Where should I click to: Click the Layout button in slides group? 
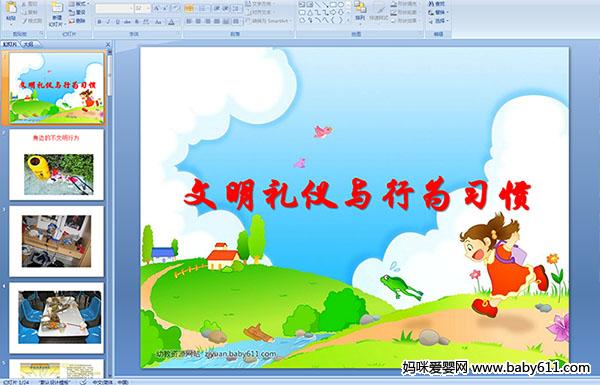[78, 4]
